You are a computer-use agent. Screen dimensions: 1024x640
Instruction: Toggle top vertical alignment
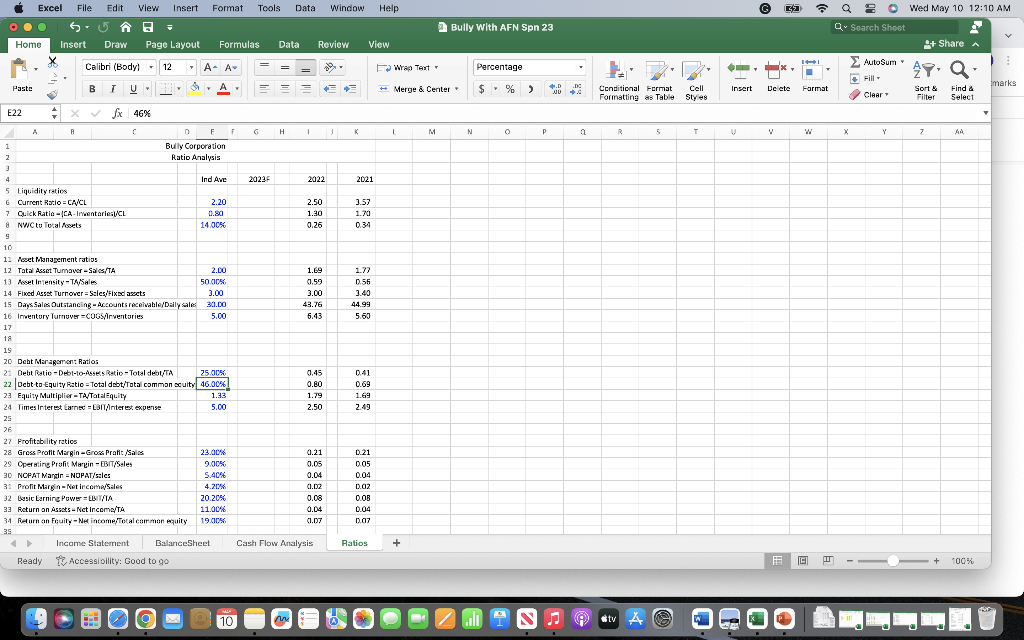(x=264, y=67)
